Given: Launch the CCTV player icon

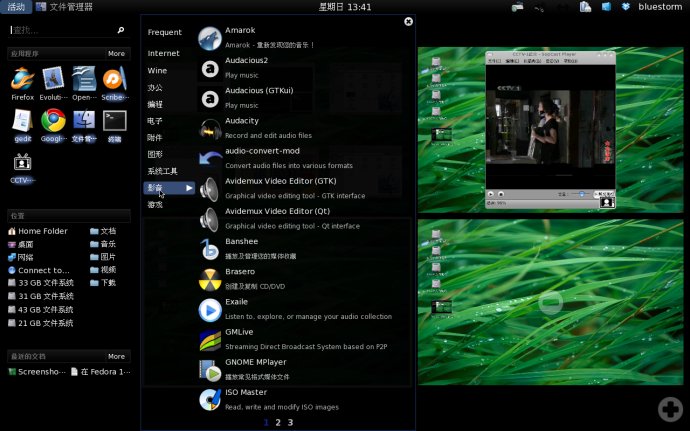Looking at the screenshot, I should point(22,168).
